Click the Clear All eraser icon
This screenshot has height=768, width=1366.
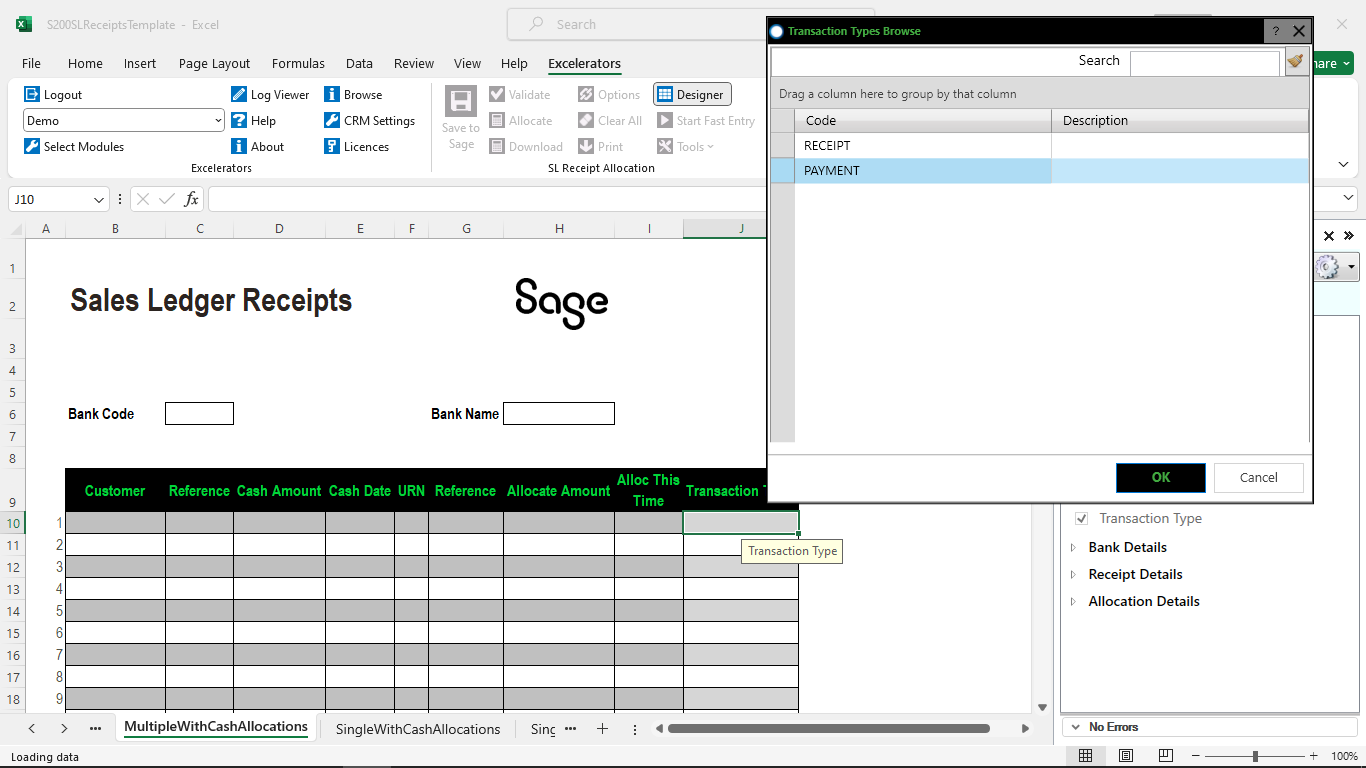click(586, 120)
